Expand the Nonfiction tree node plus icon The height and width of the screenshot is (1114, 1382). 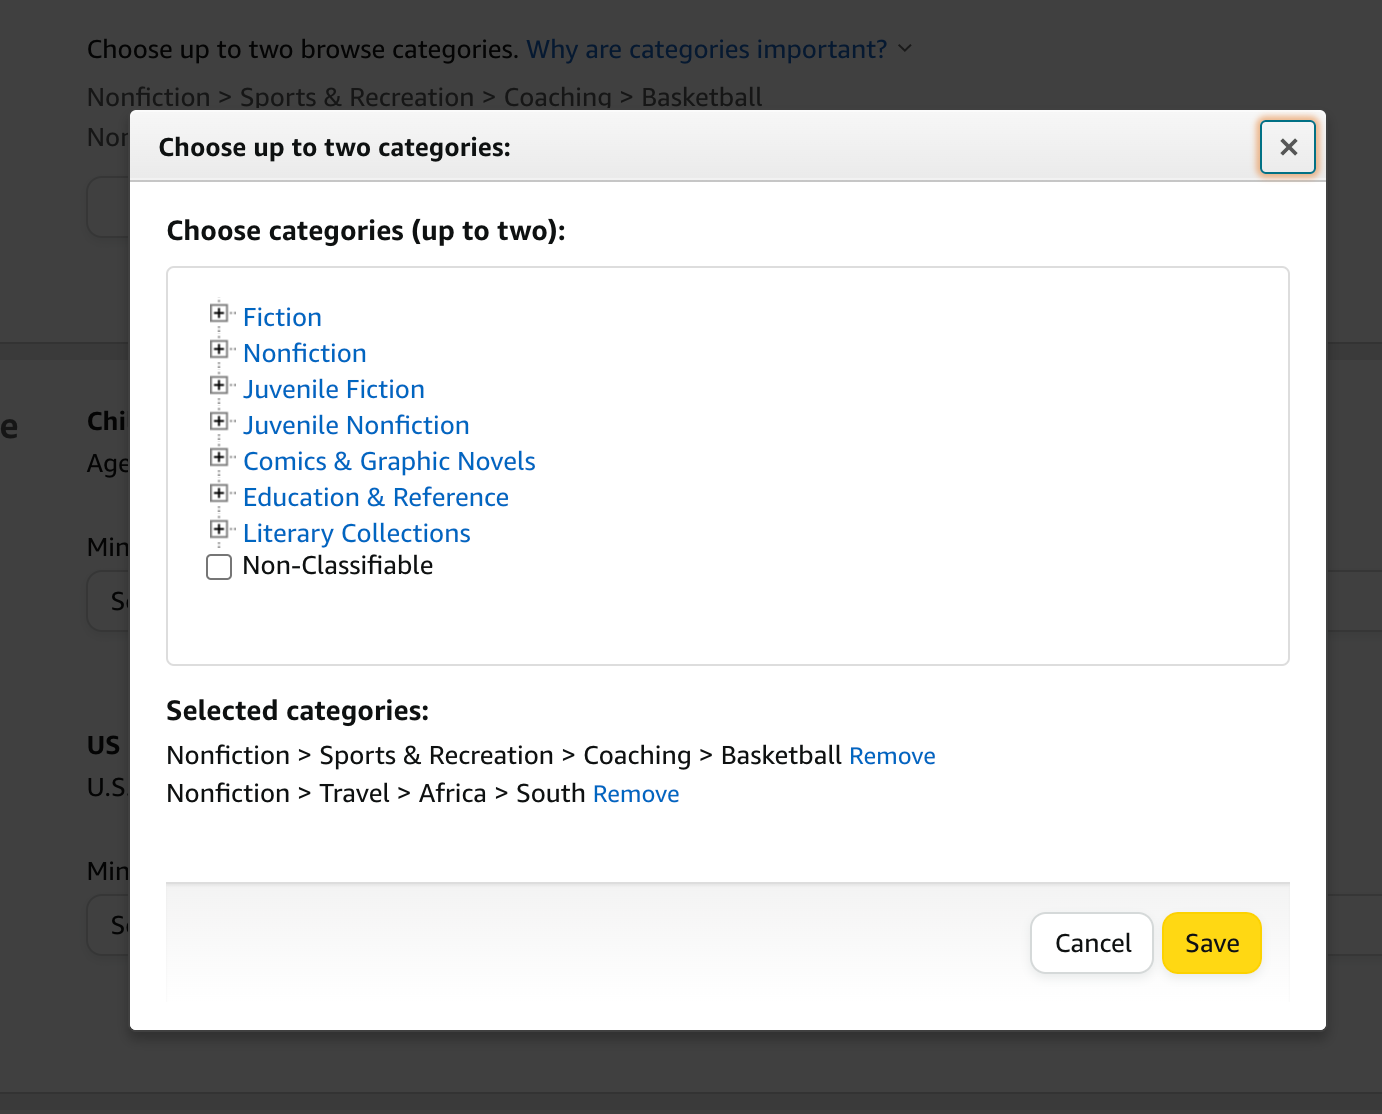[219, 349]
